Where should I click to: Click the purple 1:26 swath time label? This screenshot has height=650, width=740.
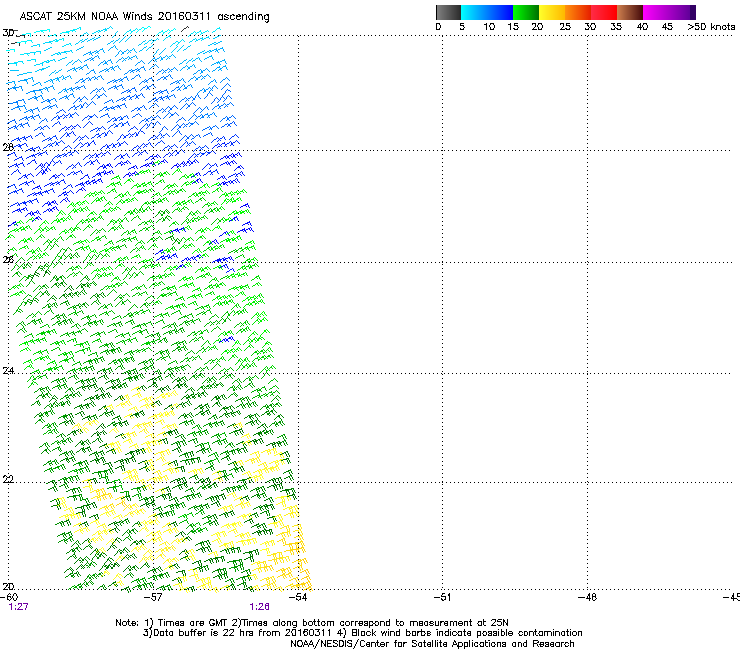(x=260, y=607)
